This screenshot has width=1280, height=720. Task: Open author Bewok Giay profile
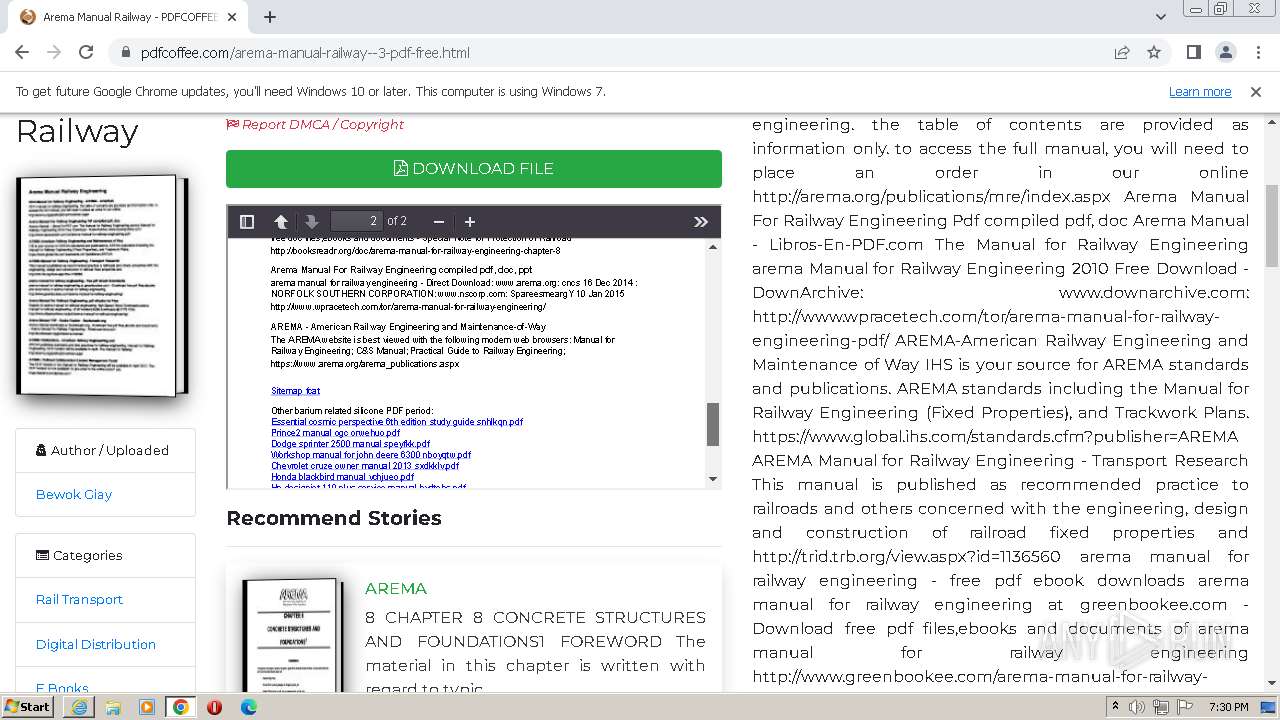point(74,494)
